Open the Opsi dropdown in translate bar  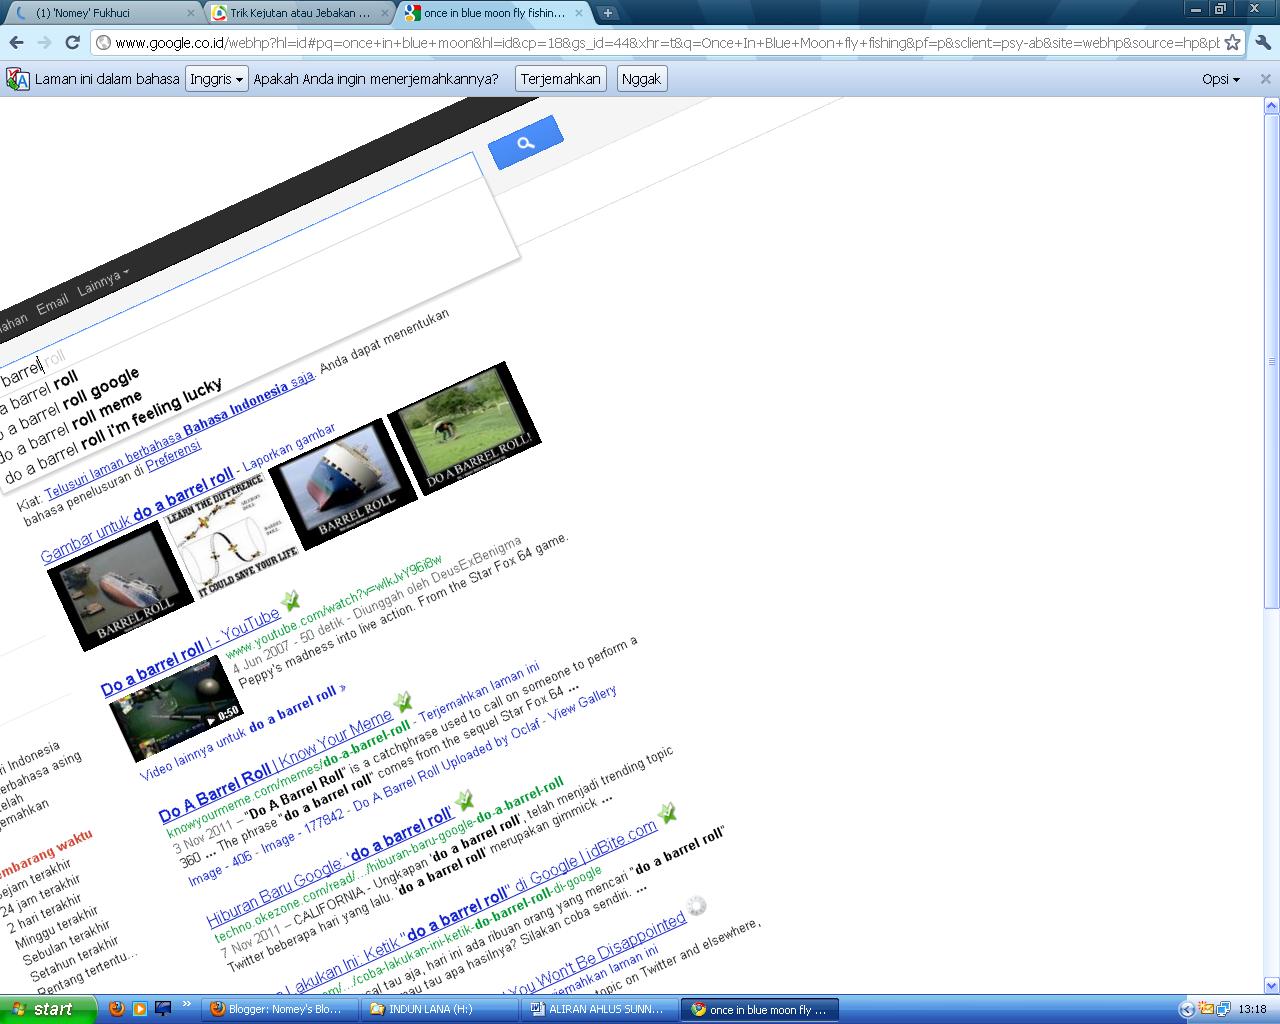(1221, 79)
